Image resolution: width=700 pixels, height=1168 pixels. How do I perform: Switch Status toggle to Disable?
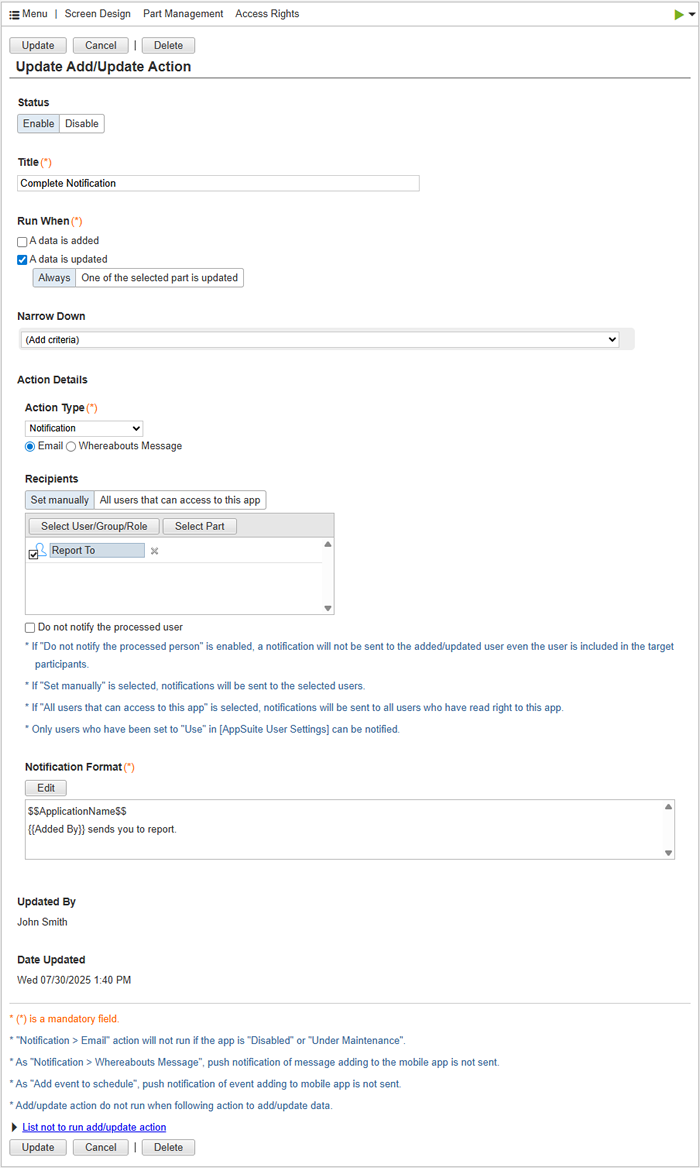pos(82,124)
